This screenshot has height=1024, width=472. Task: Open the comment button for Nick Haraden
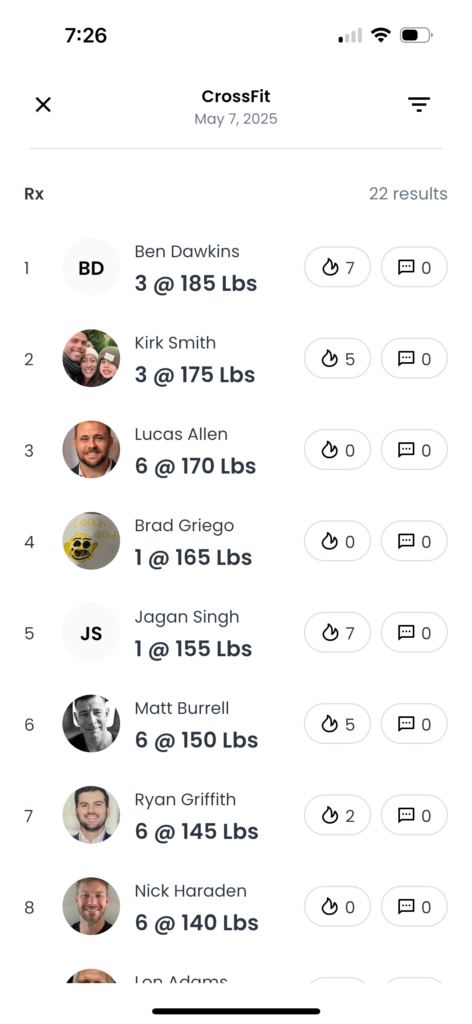click(x=415, y=907)
